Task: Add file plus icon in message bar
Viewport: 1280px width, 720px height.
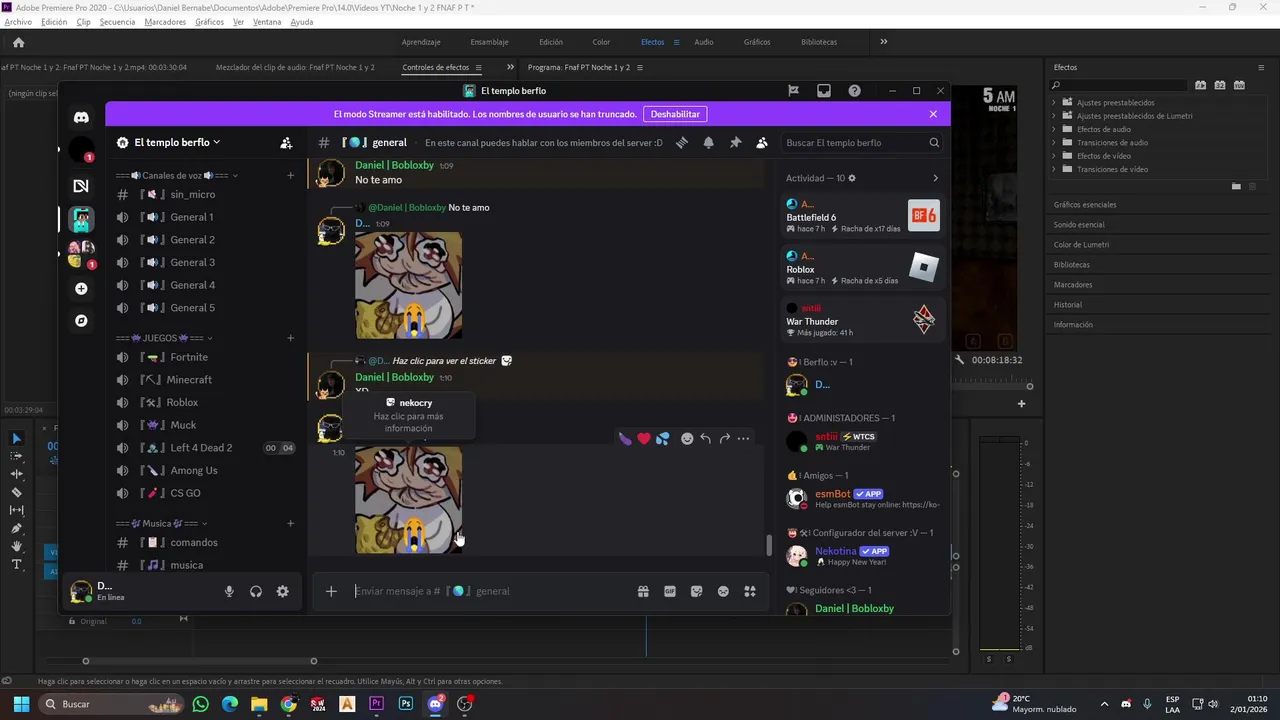Action: point(331,592)
